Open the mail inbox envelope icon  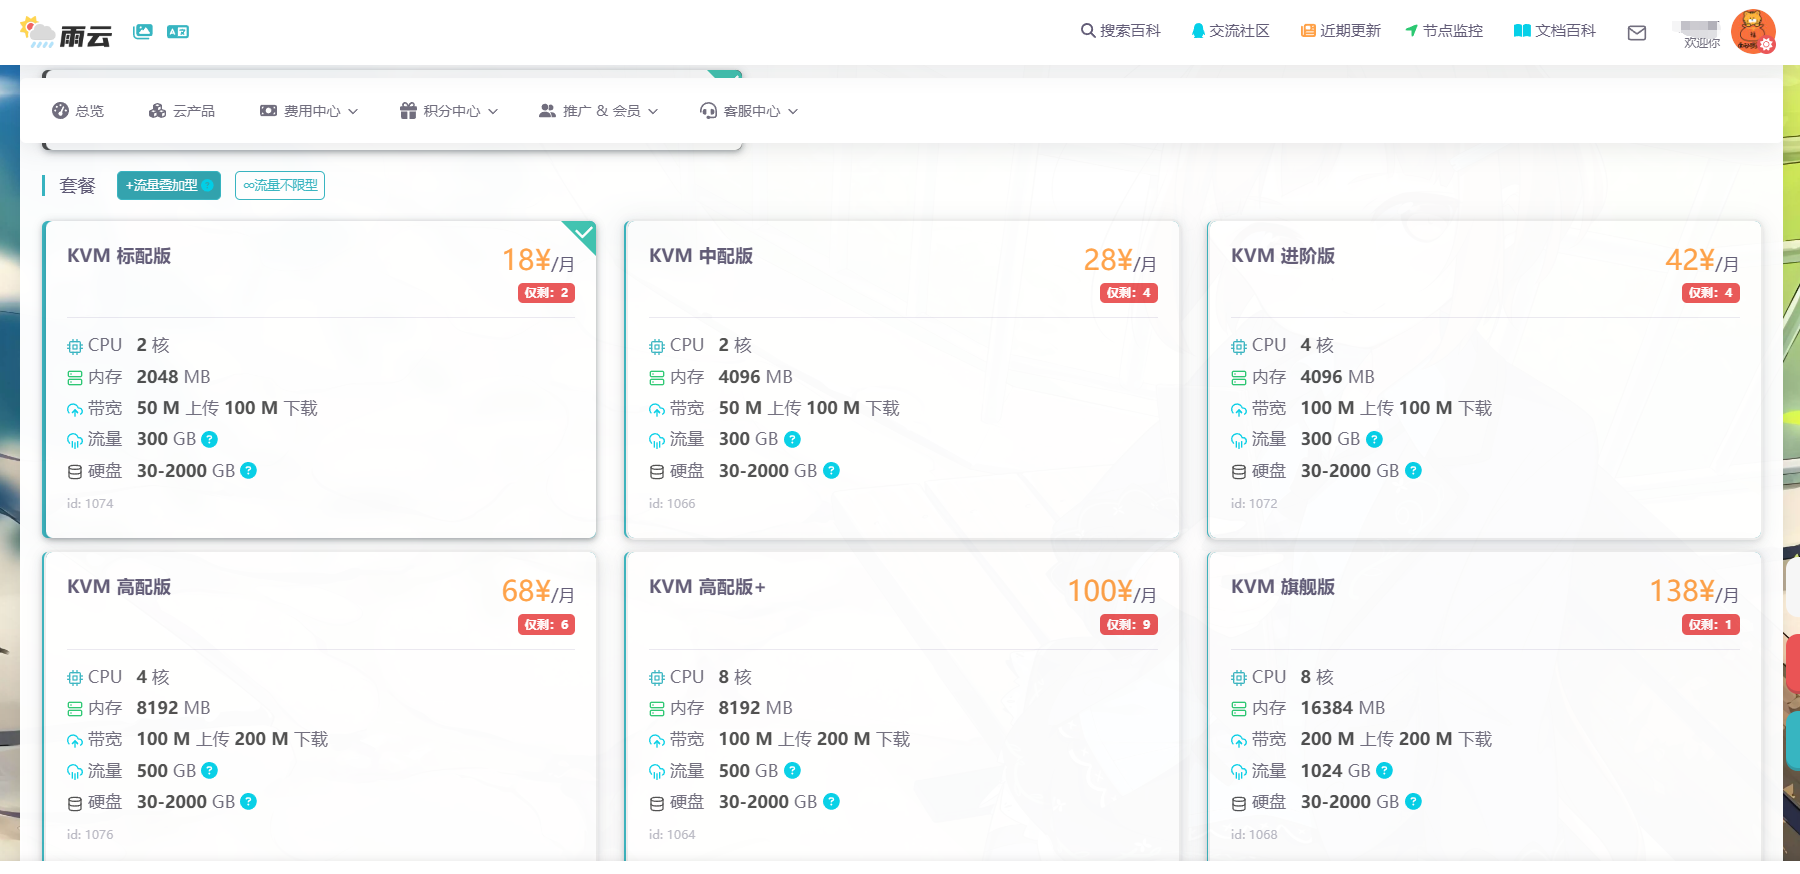(1637, 33)
